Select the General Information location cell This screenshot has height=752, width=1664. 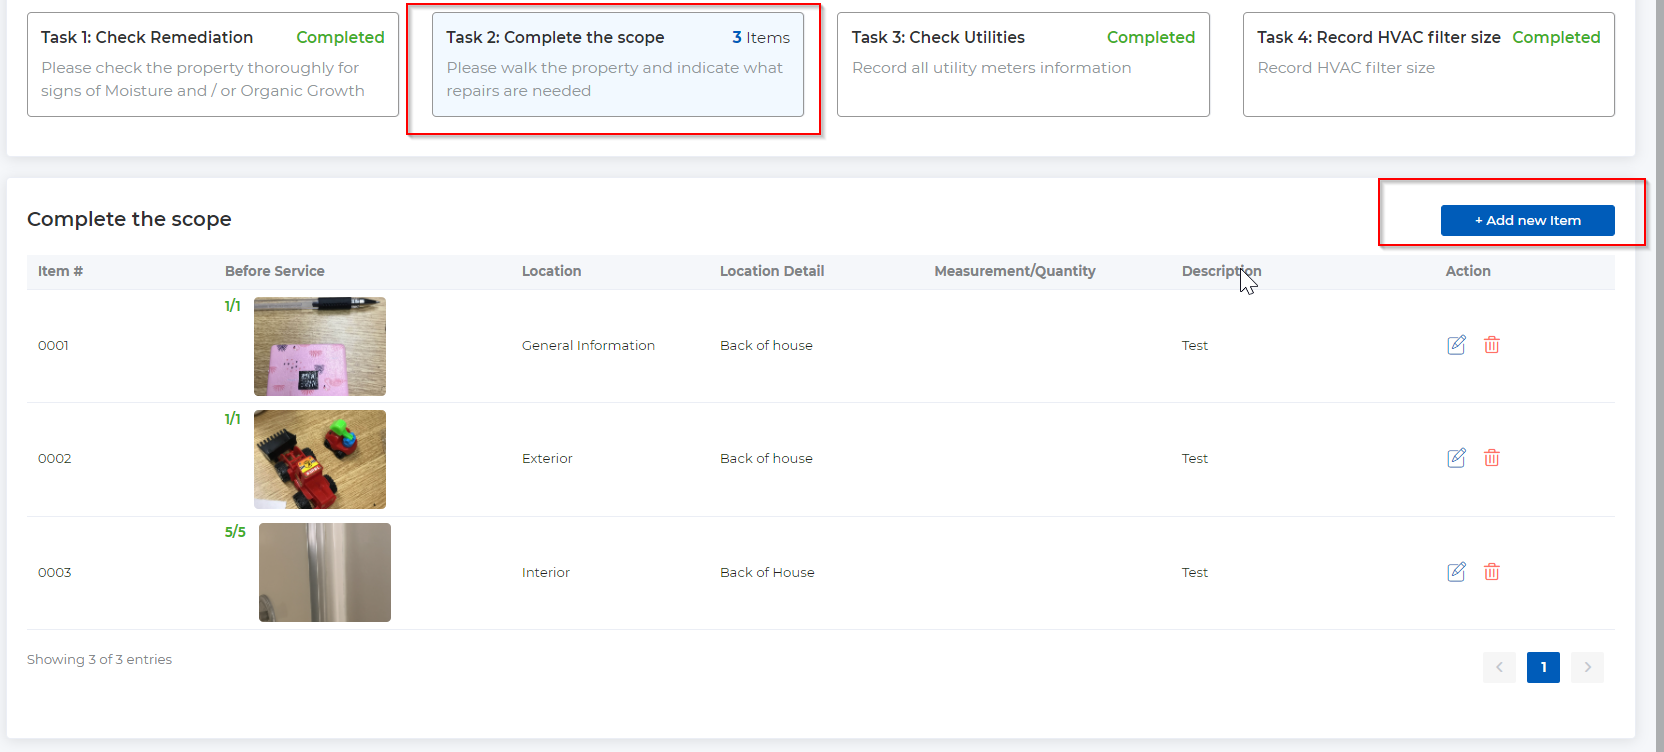click(x=588, y=345)
